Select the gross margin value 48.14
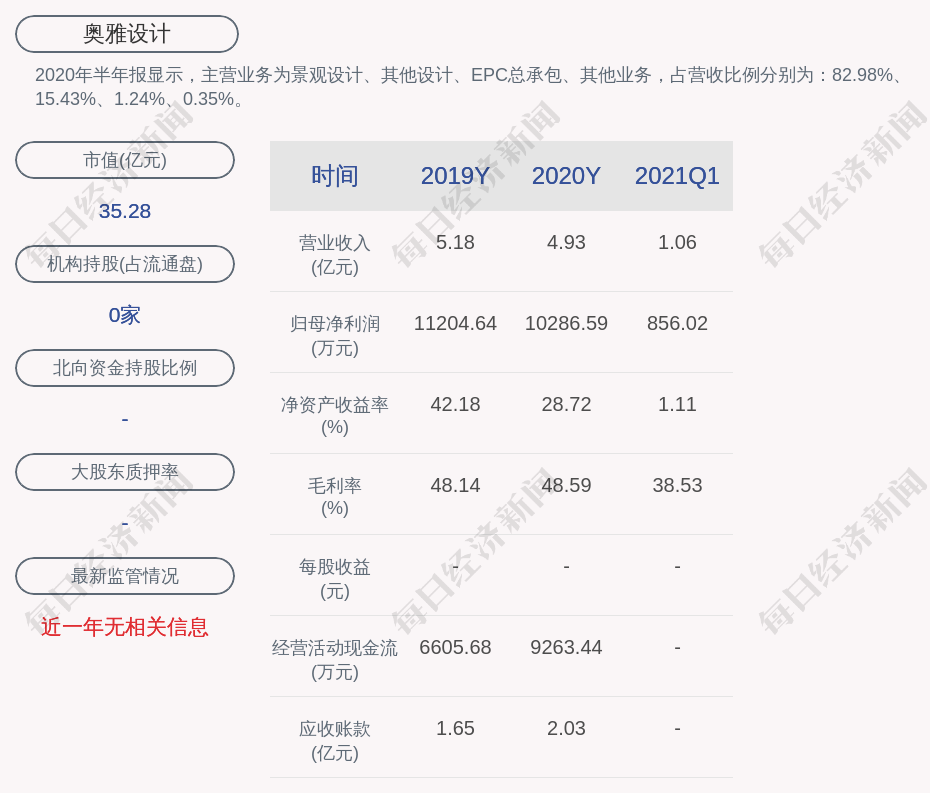This screenshot has height=793, width=930. [455, 485]
